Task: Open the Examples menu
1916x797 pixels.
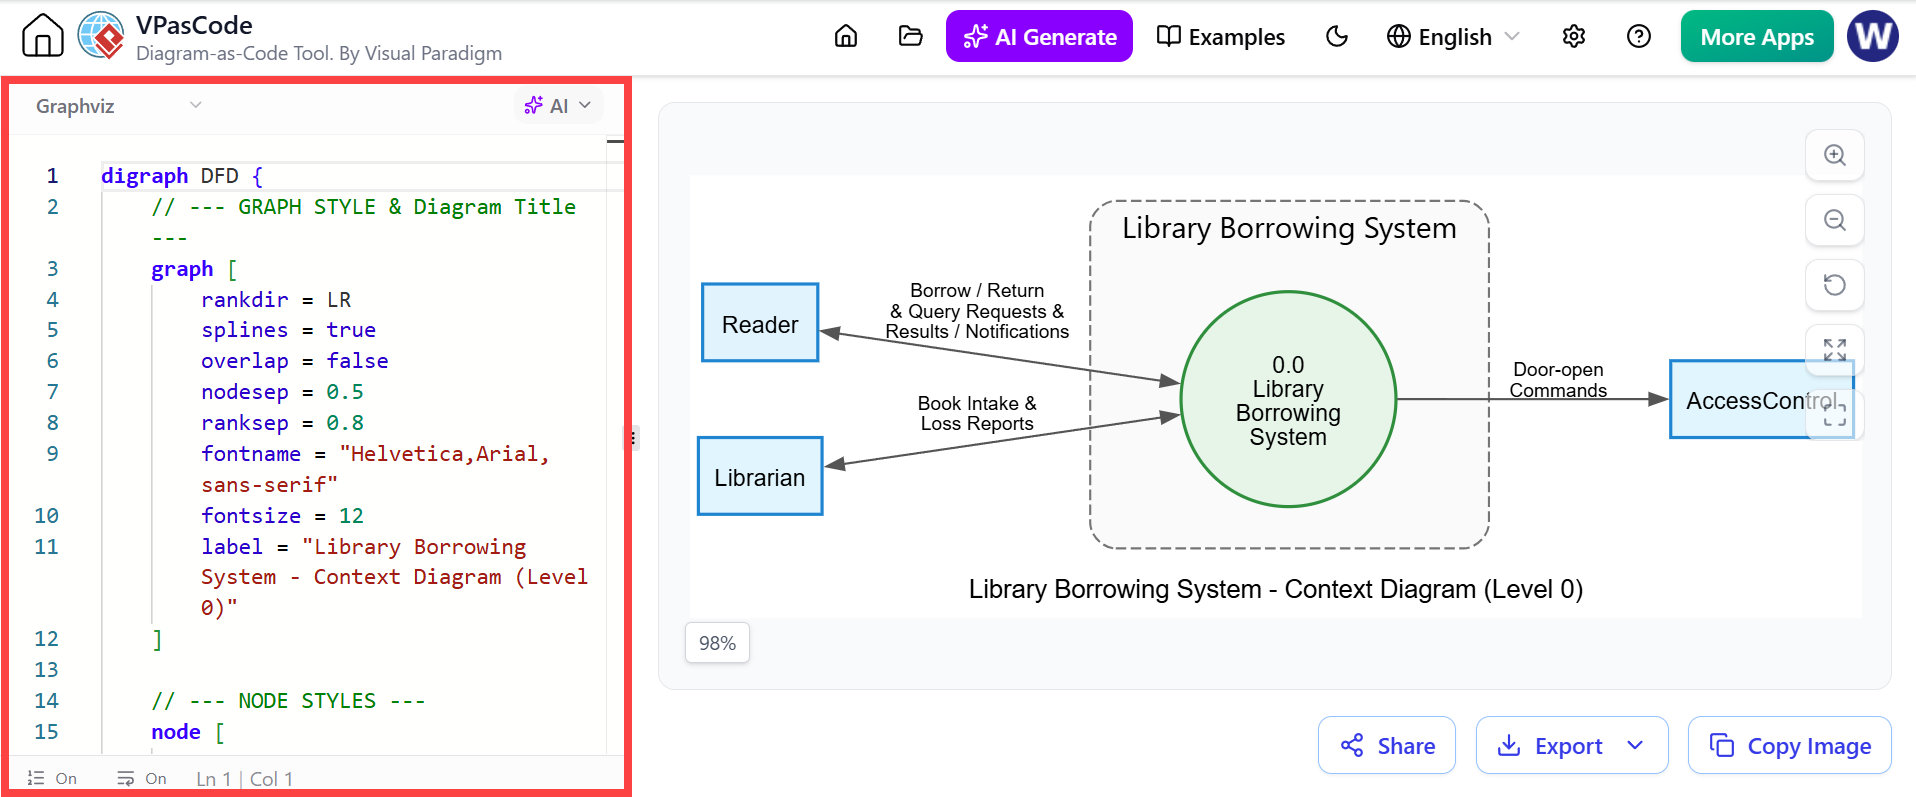Action: pos(1220,37)
